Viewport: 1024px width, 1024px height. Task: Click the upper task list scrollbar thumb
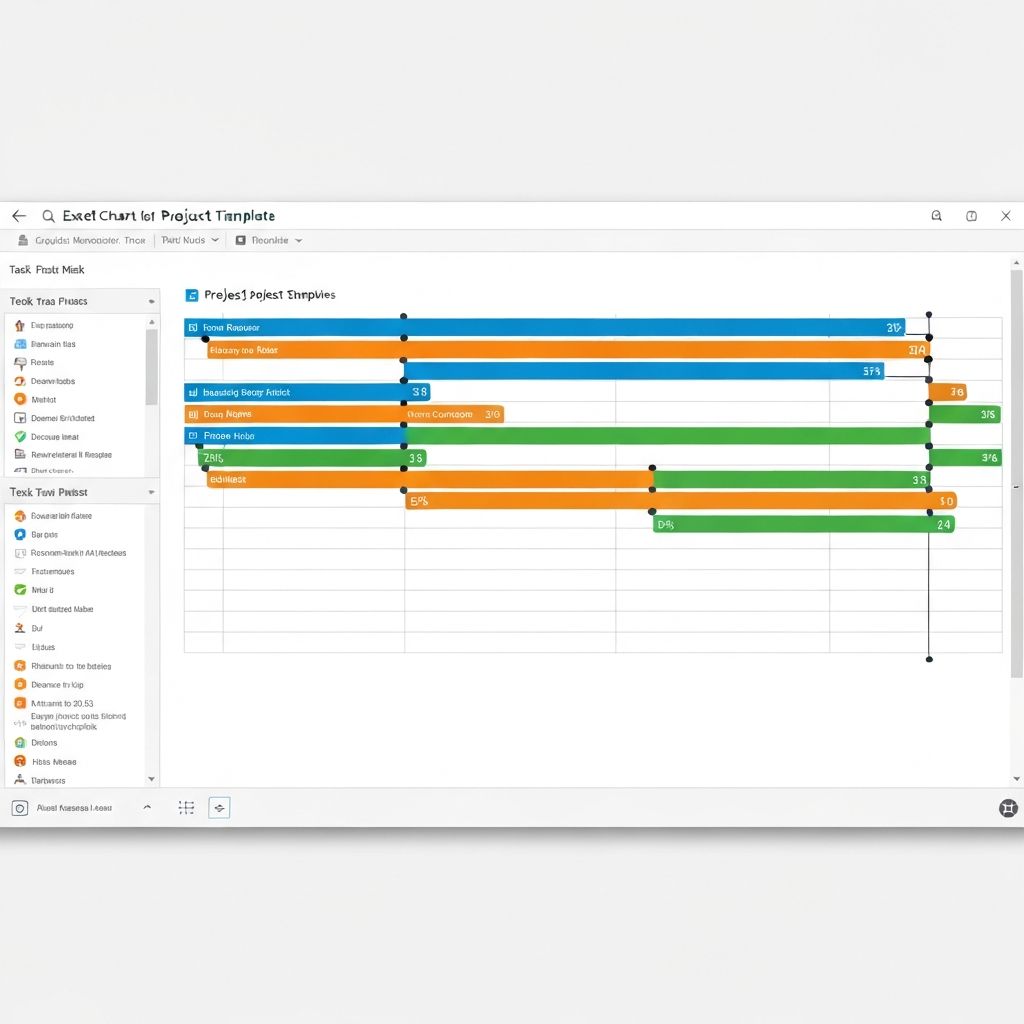[152, 367]
